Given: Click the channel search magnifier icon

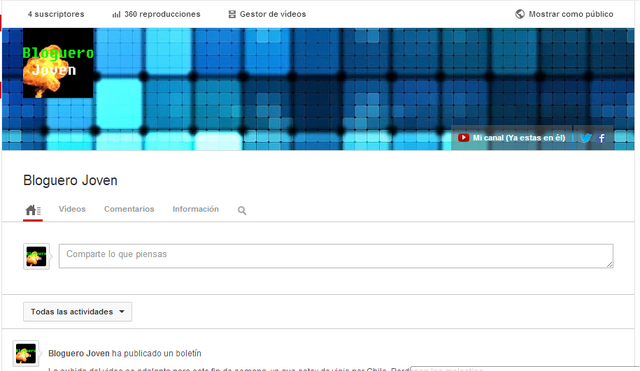Looking at the screenshot, I should point(242,211).
